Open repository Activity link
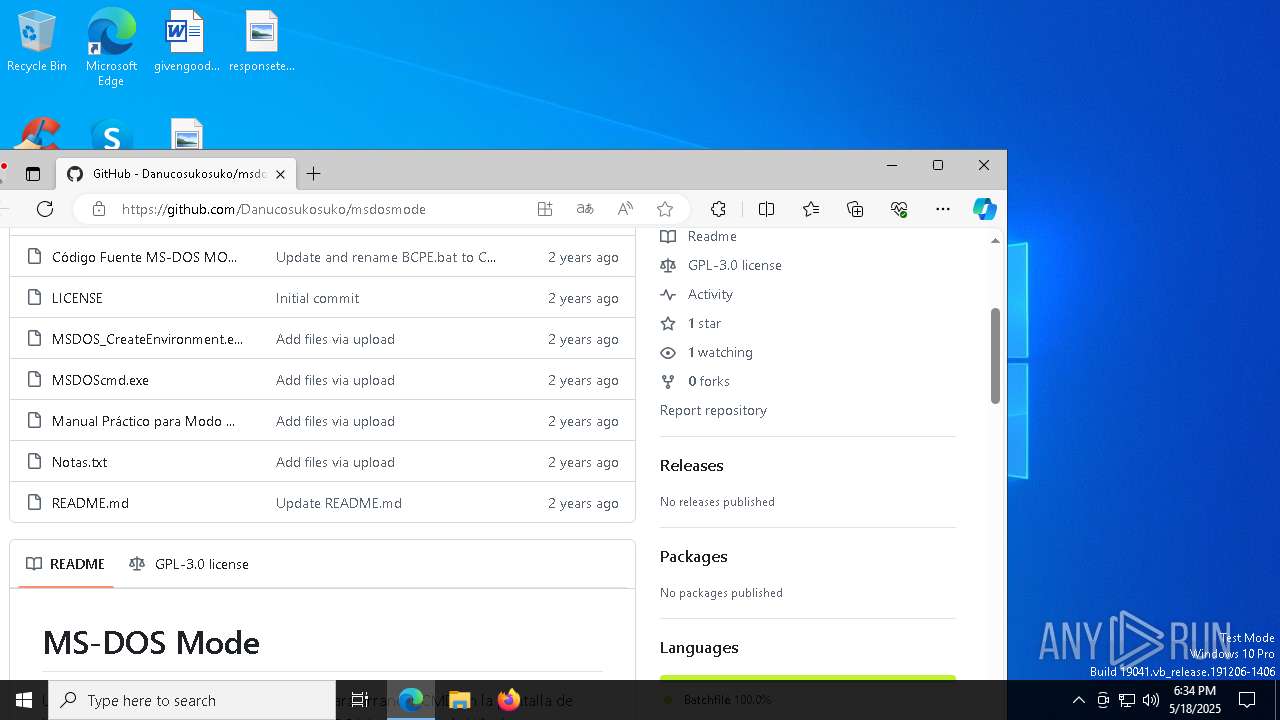The image size is (1280, 720). 697,294
